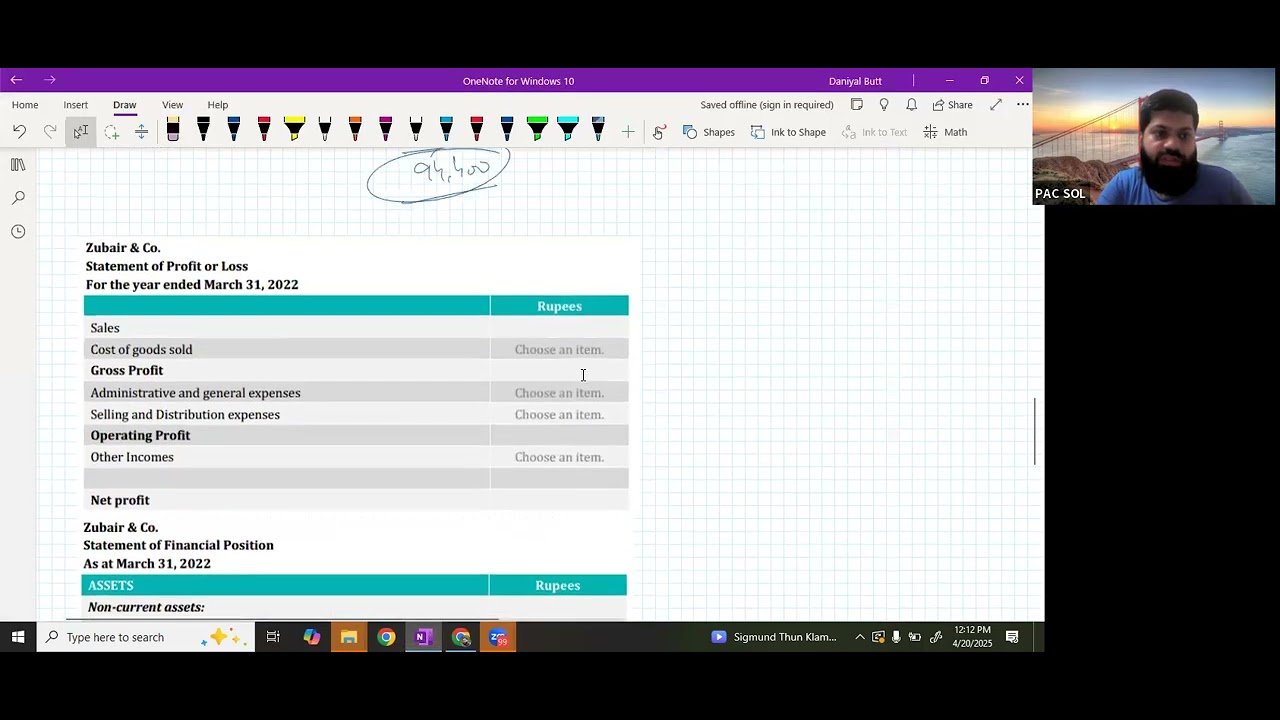Open File Explorer from taskbar
Viewport: 1280px width, 720px height.
[349, 637]
